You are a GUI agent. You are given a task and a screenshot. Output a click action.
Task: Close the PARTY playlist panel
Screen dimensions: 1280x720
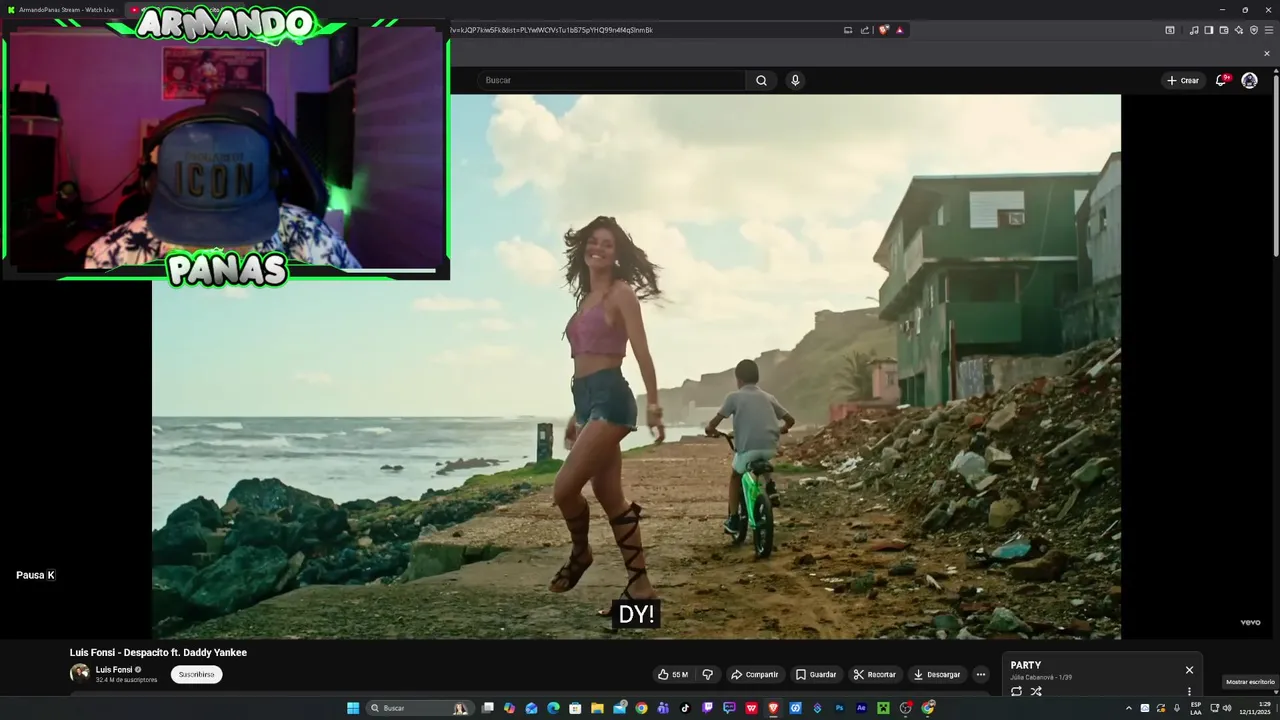pyautogui.click(x=1189, y=670)
